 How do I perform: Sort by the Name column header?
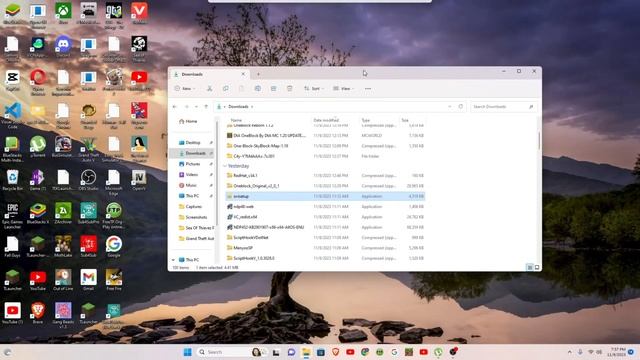click(x=236, y=120)
